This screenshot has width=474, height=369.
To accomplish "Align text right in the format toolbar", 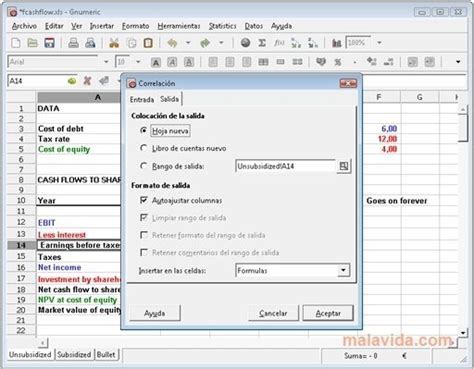I will [246, 62].
